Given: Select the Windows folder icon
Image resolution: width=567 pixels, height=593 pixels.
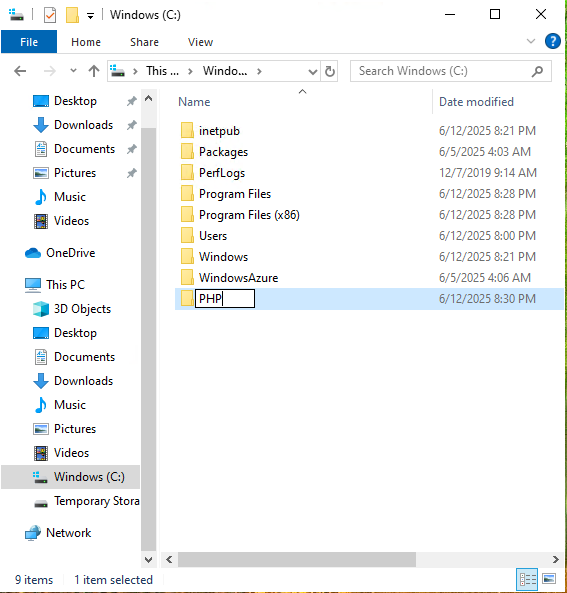Looking at the screenshot, I should click(187, 257).
